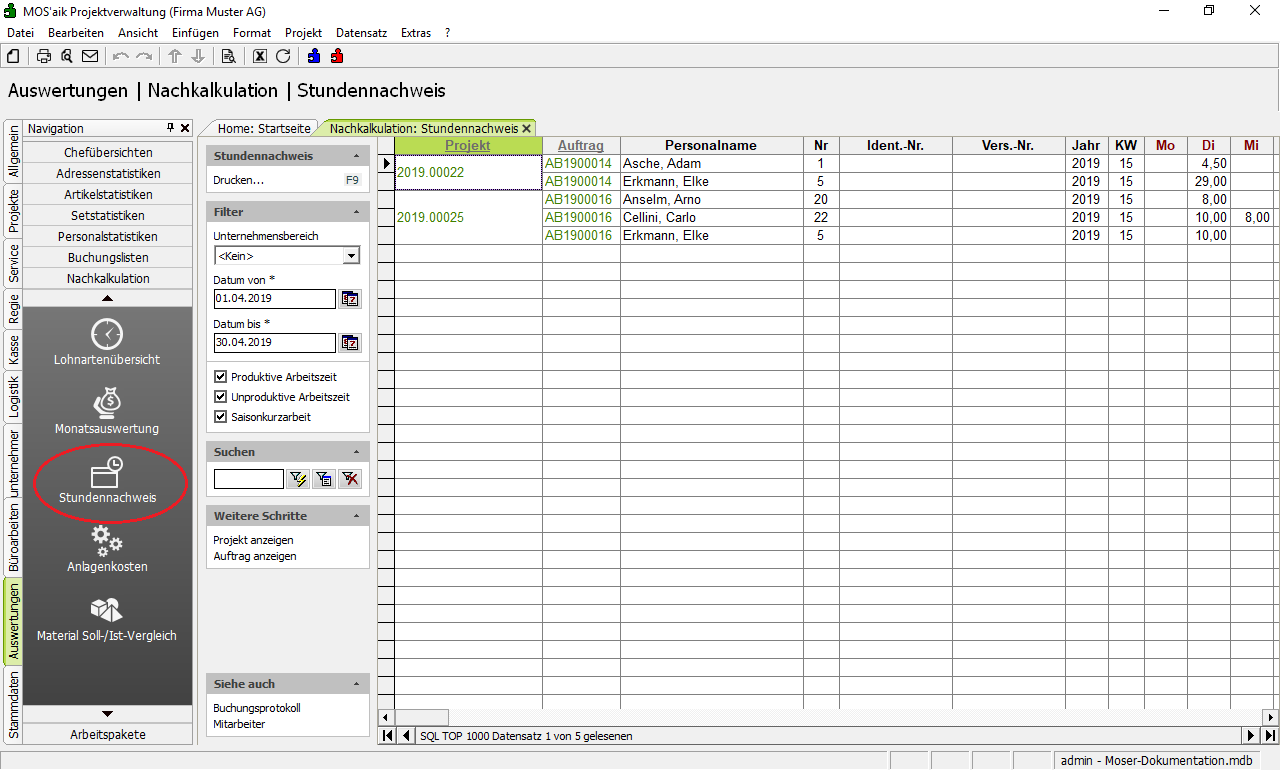Uncheck Produktive Arbeitszeit checkbox
This screenshot has height=770, width=1280.
point(221,377)
